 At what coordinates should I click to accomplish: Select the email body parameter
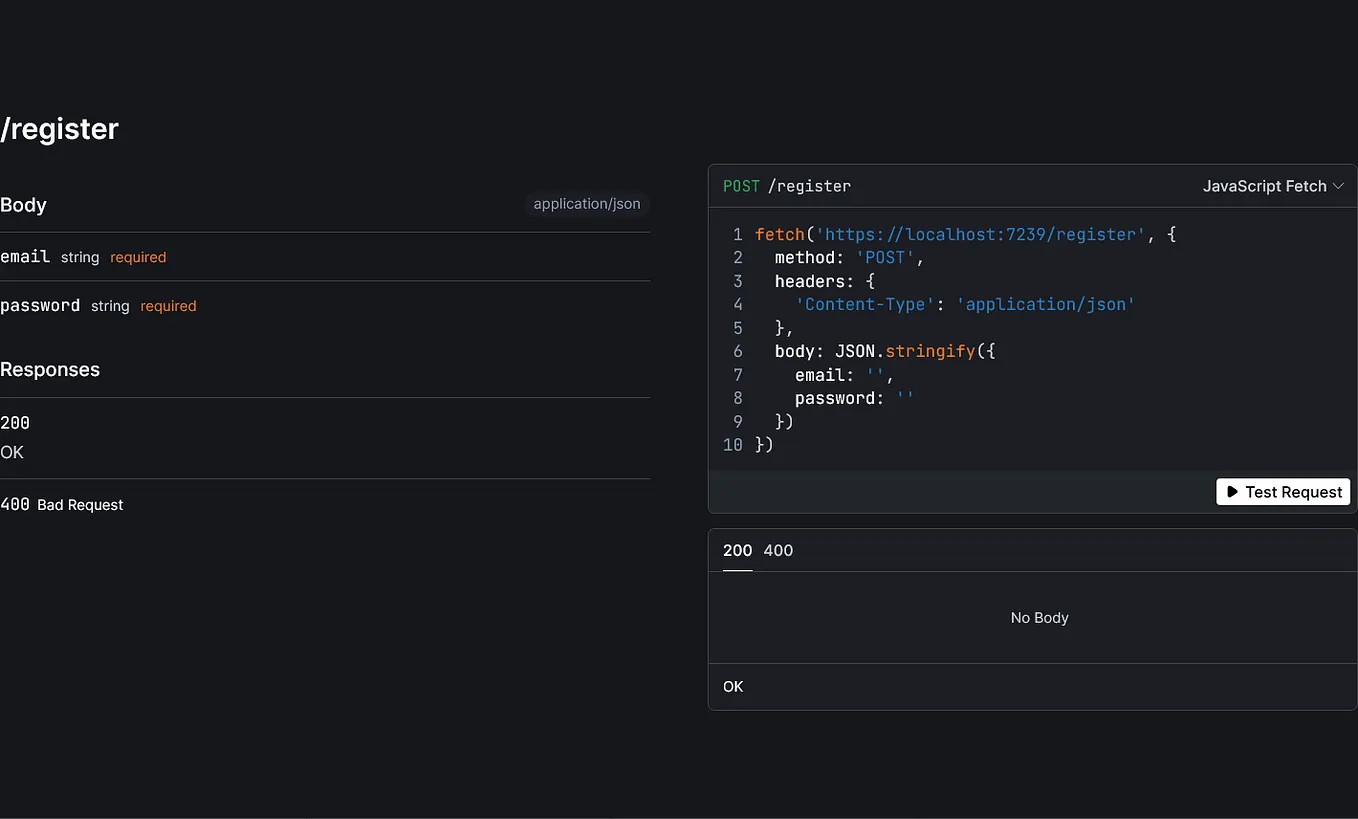click(x=25, y=257)
